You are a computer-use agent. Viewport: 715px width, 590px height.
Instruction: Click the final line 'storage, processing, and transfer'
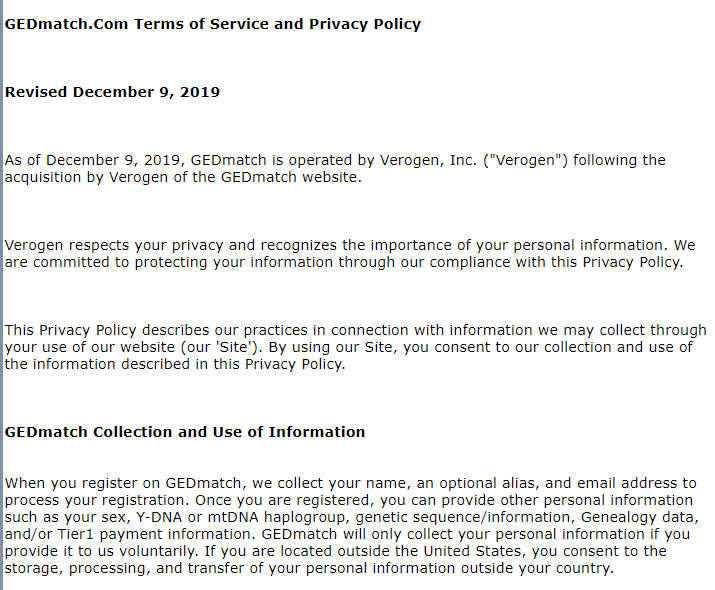[309, 569]
